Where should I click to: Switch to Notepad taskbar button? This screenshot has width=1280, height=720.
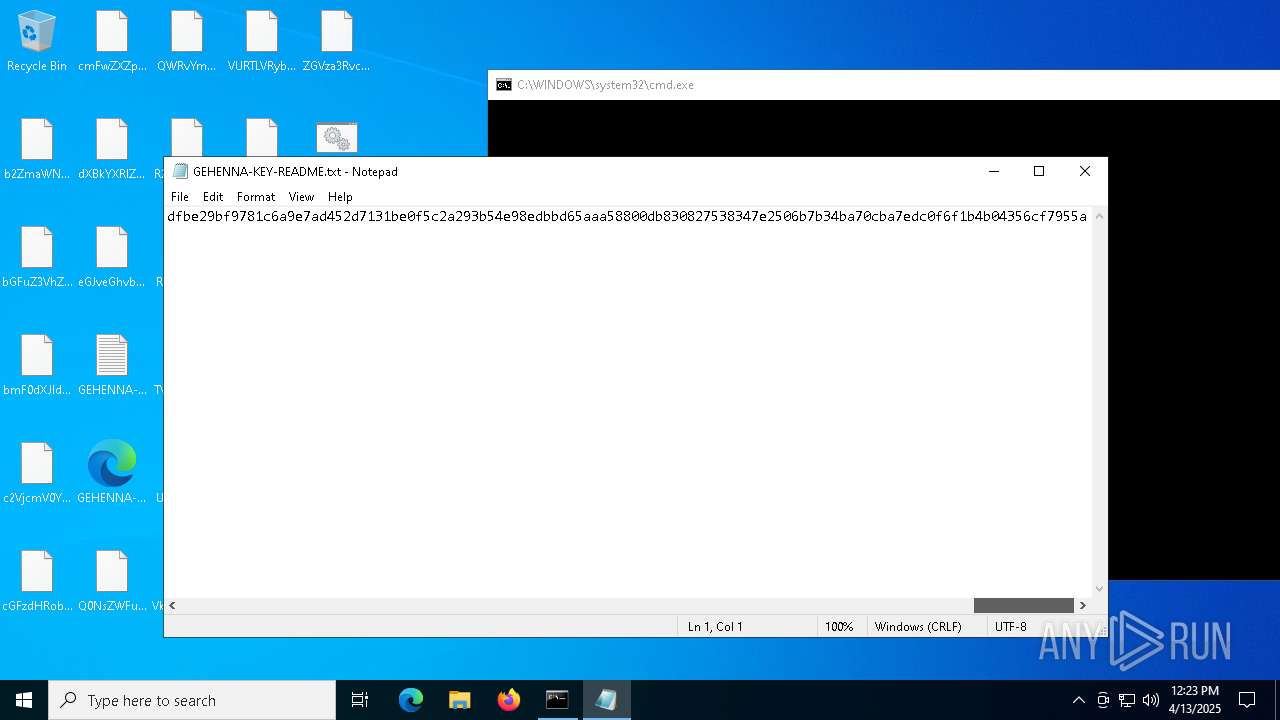606,700
